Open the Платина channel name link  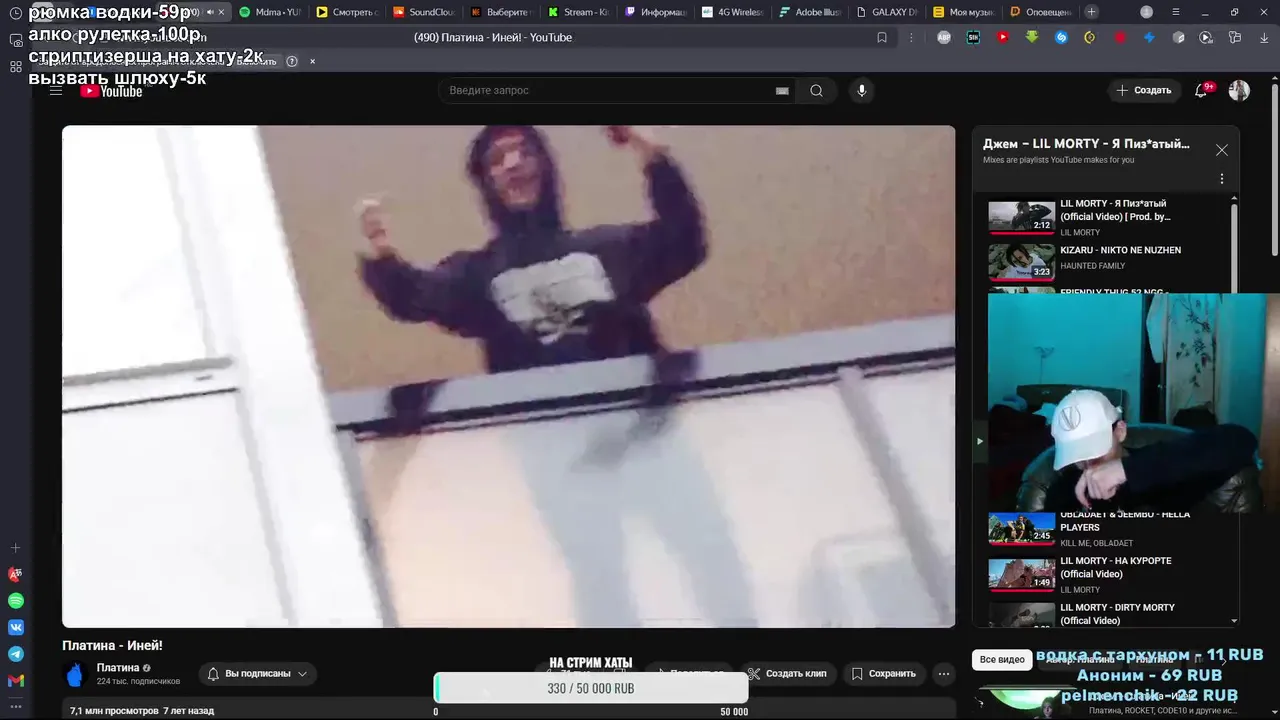(118, 668)
